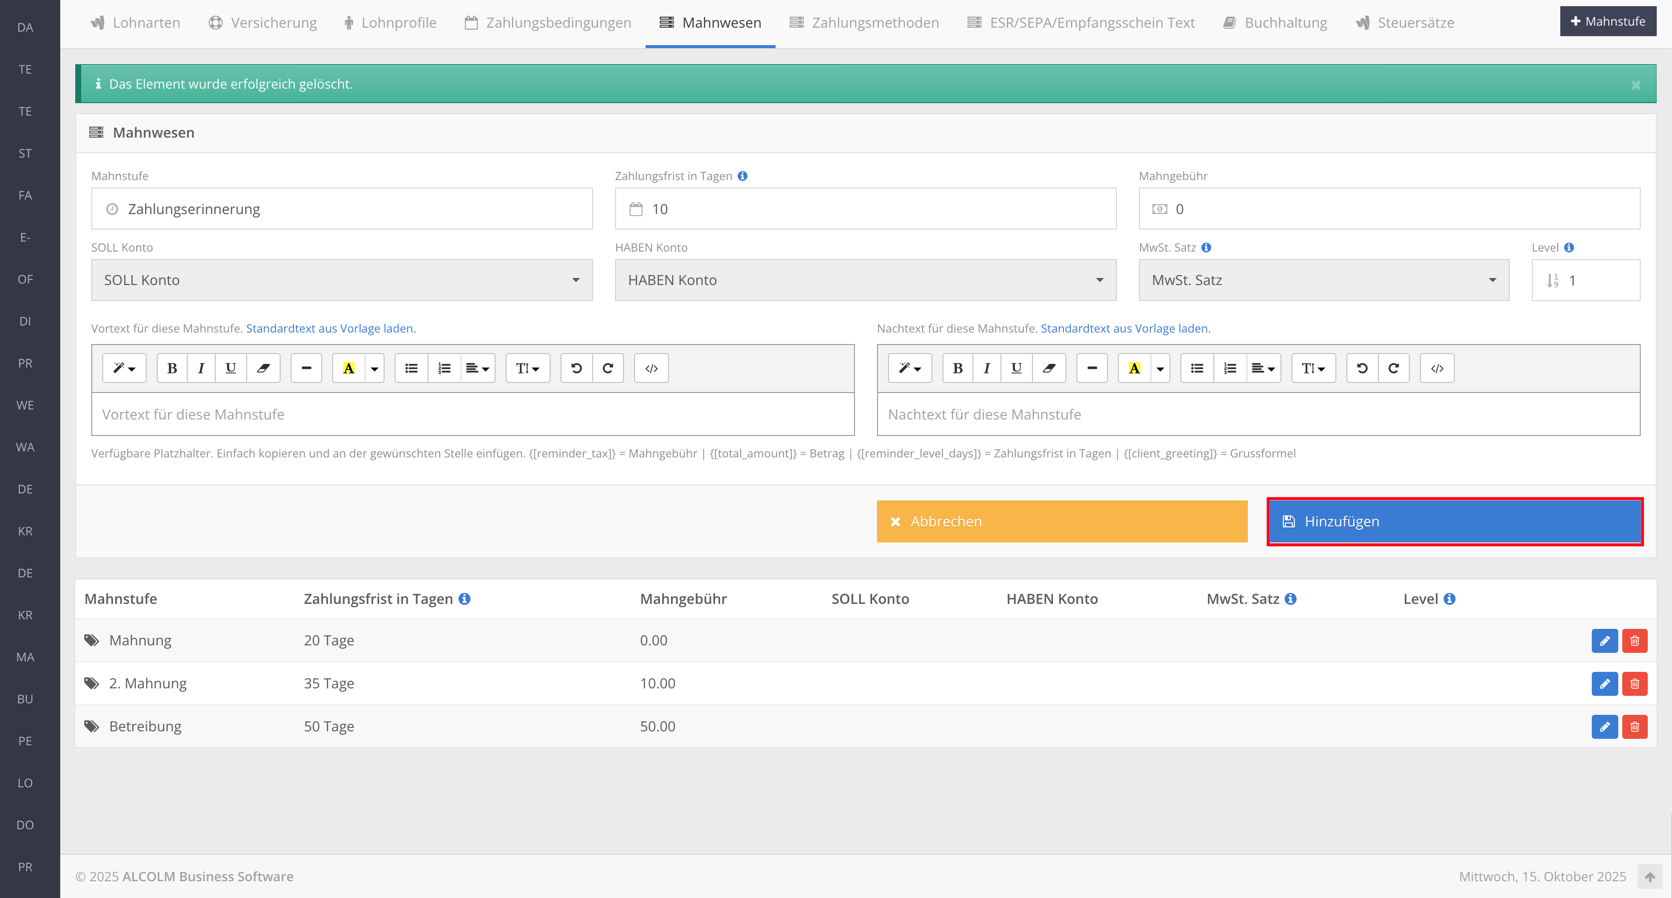Click the info icon next to Zahlungsfrist in Tagen

(x=742, y=176)
